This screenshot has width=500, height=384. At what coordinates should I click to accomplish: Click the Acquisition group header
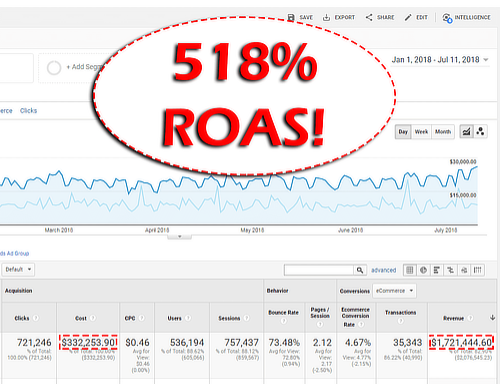[x=18, y=291]
